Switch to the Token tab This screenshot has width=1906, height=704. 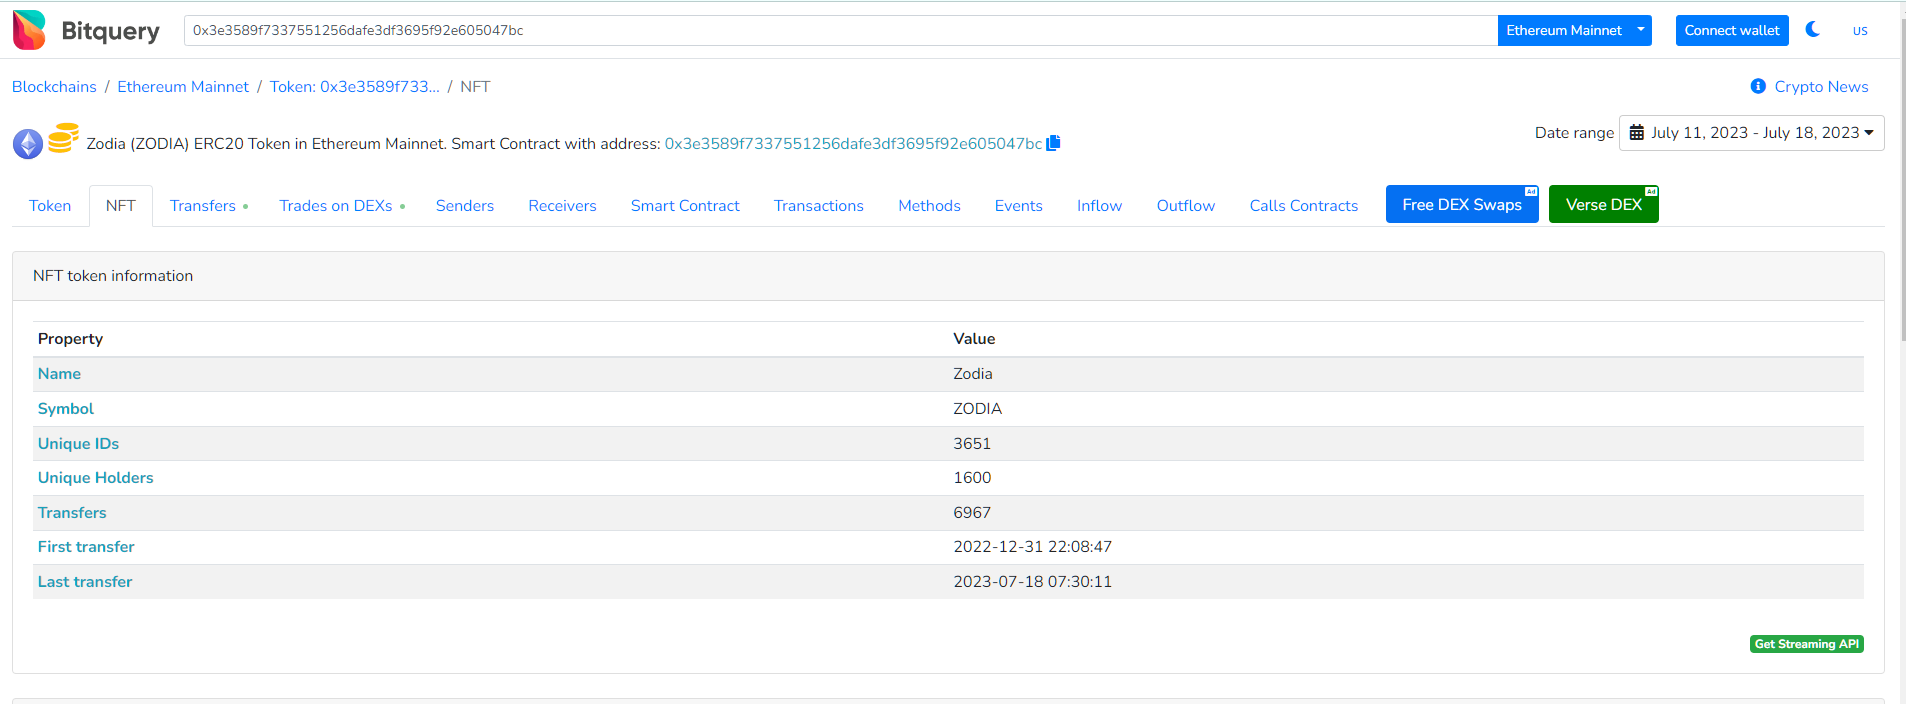pyautogui.click(x=50, y=205)
